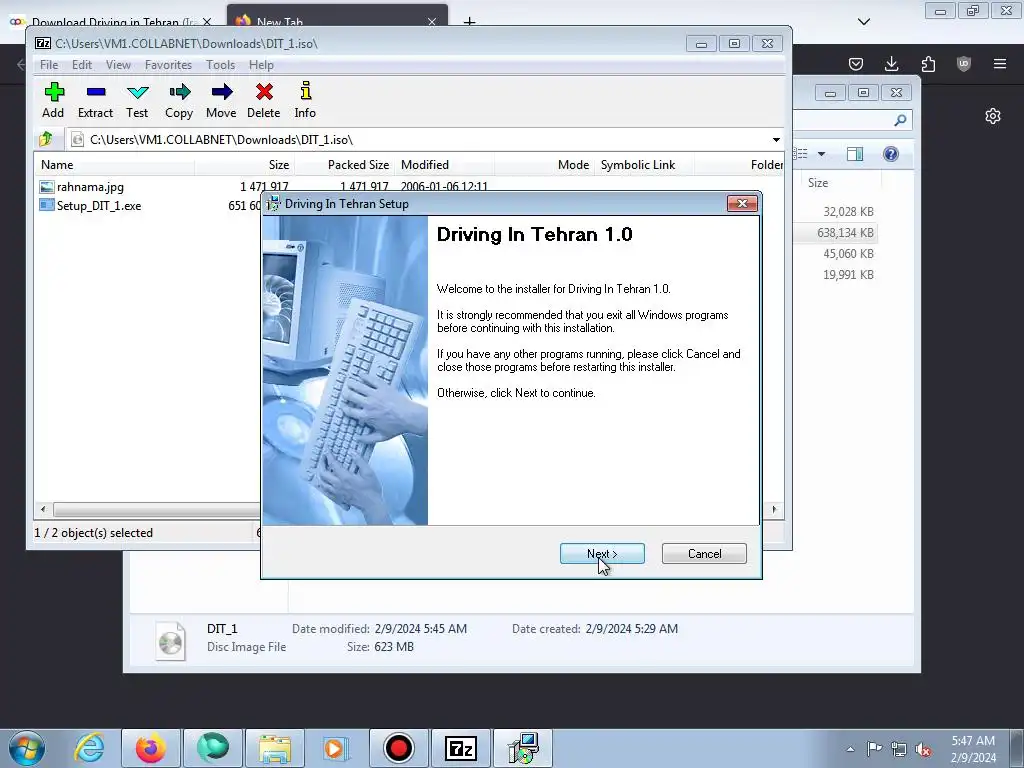Switch to the Download Driving in Tehran tab
The height and width of the screenshot is (768, 1024).
[111, 21]
